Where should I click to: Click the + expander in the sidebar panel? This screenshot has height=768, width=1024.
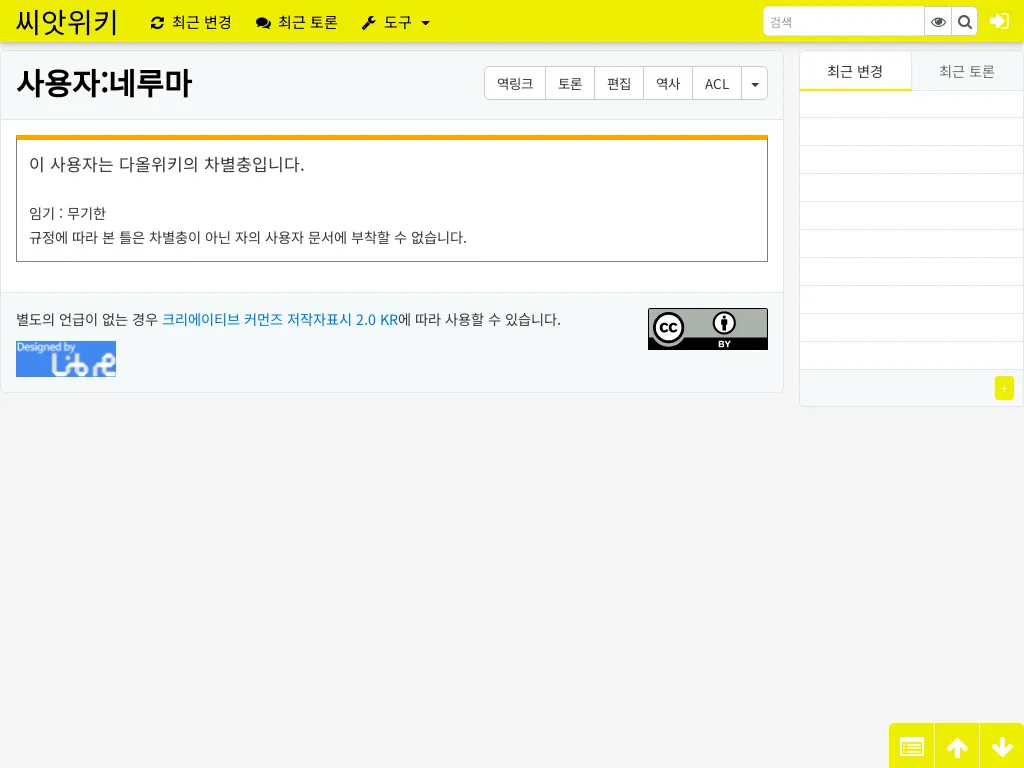[1004, 388]
